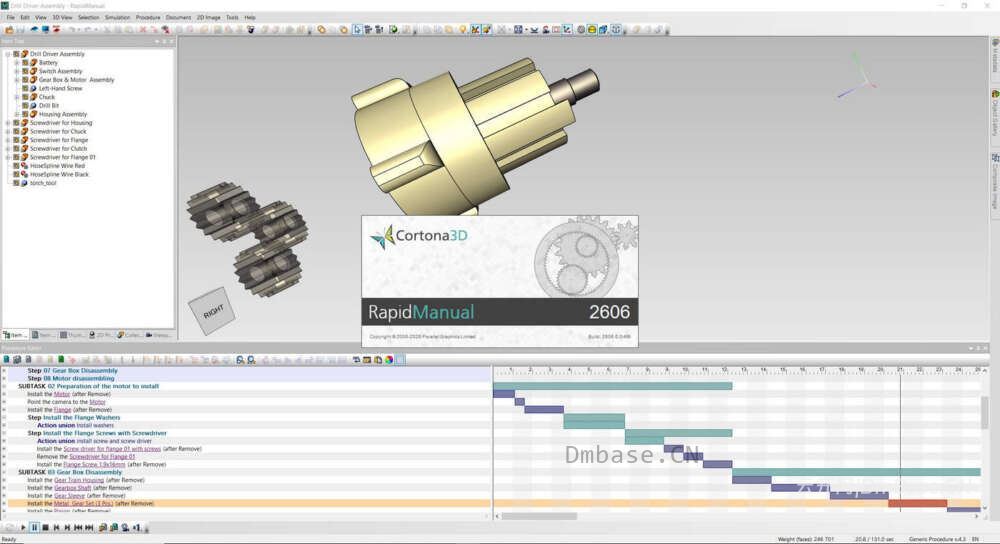
Task: Click the torch_tool part icon in the tree
Action: pos(24,182)
